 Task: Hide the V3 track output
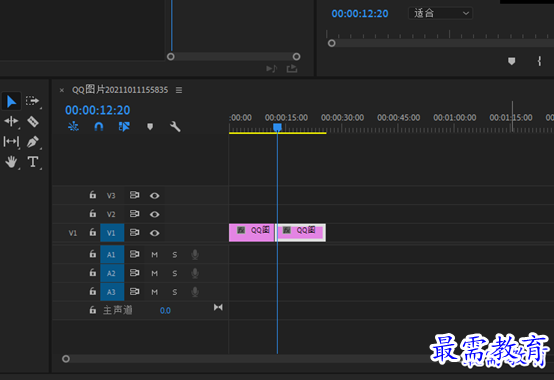point(154,196)
